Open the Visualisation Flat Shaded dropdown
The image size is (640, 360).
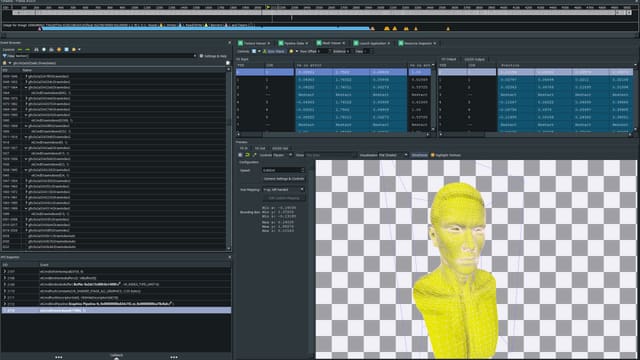point(393,155)
